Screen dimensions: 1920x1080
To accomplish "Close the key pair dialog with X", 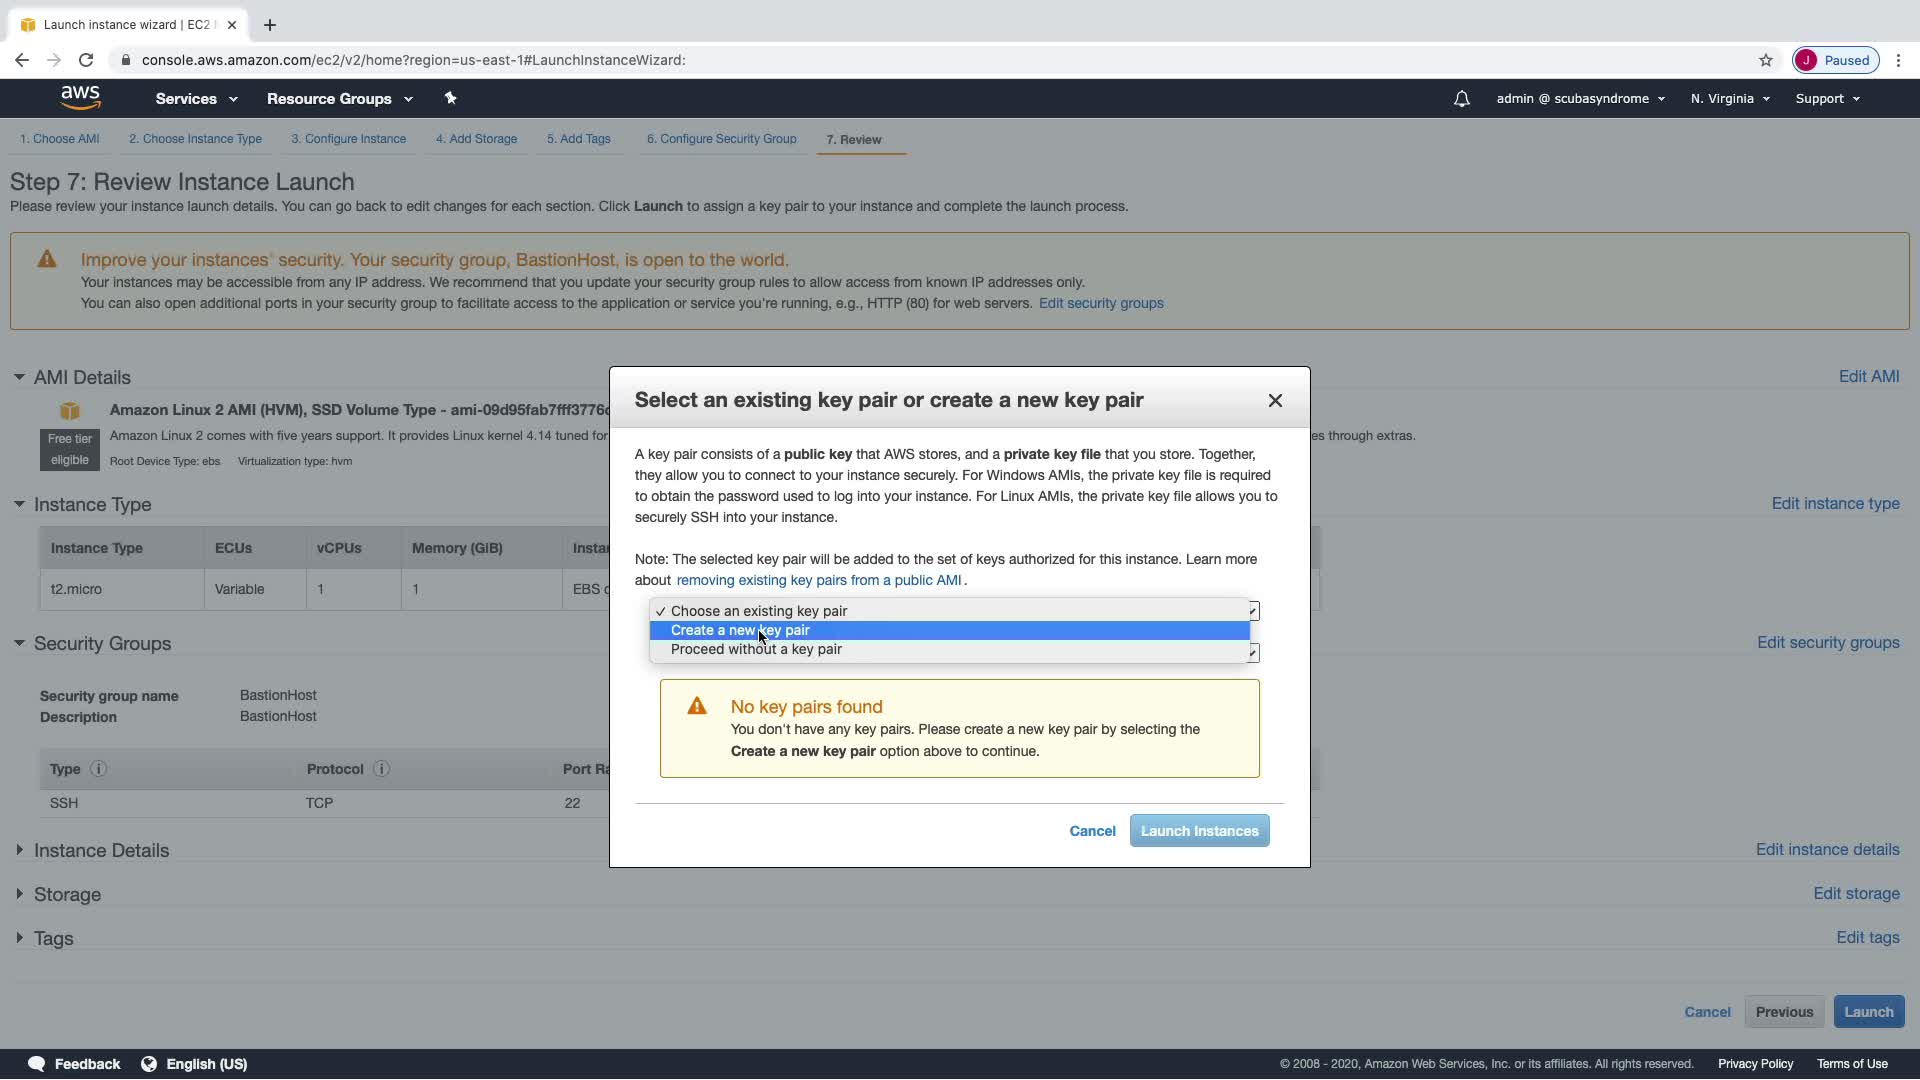I will click(1274, 400).
